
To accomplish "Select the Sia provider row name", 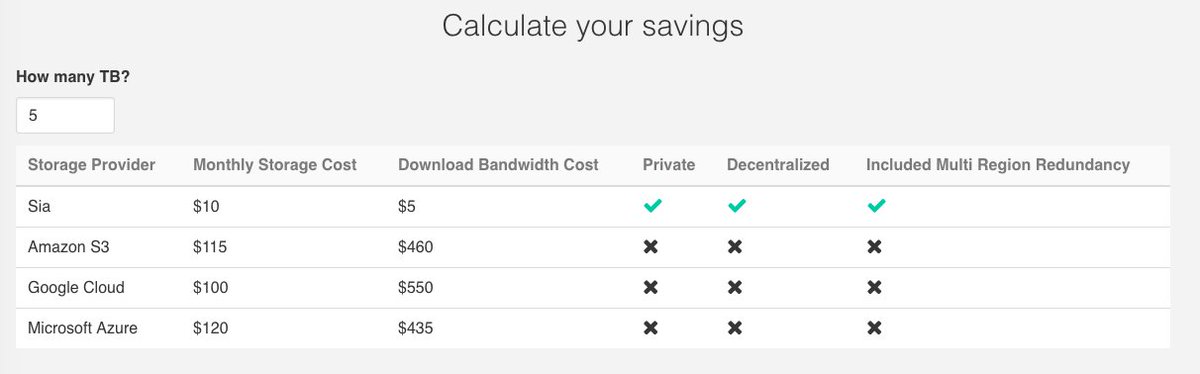I will 38,206.
